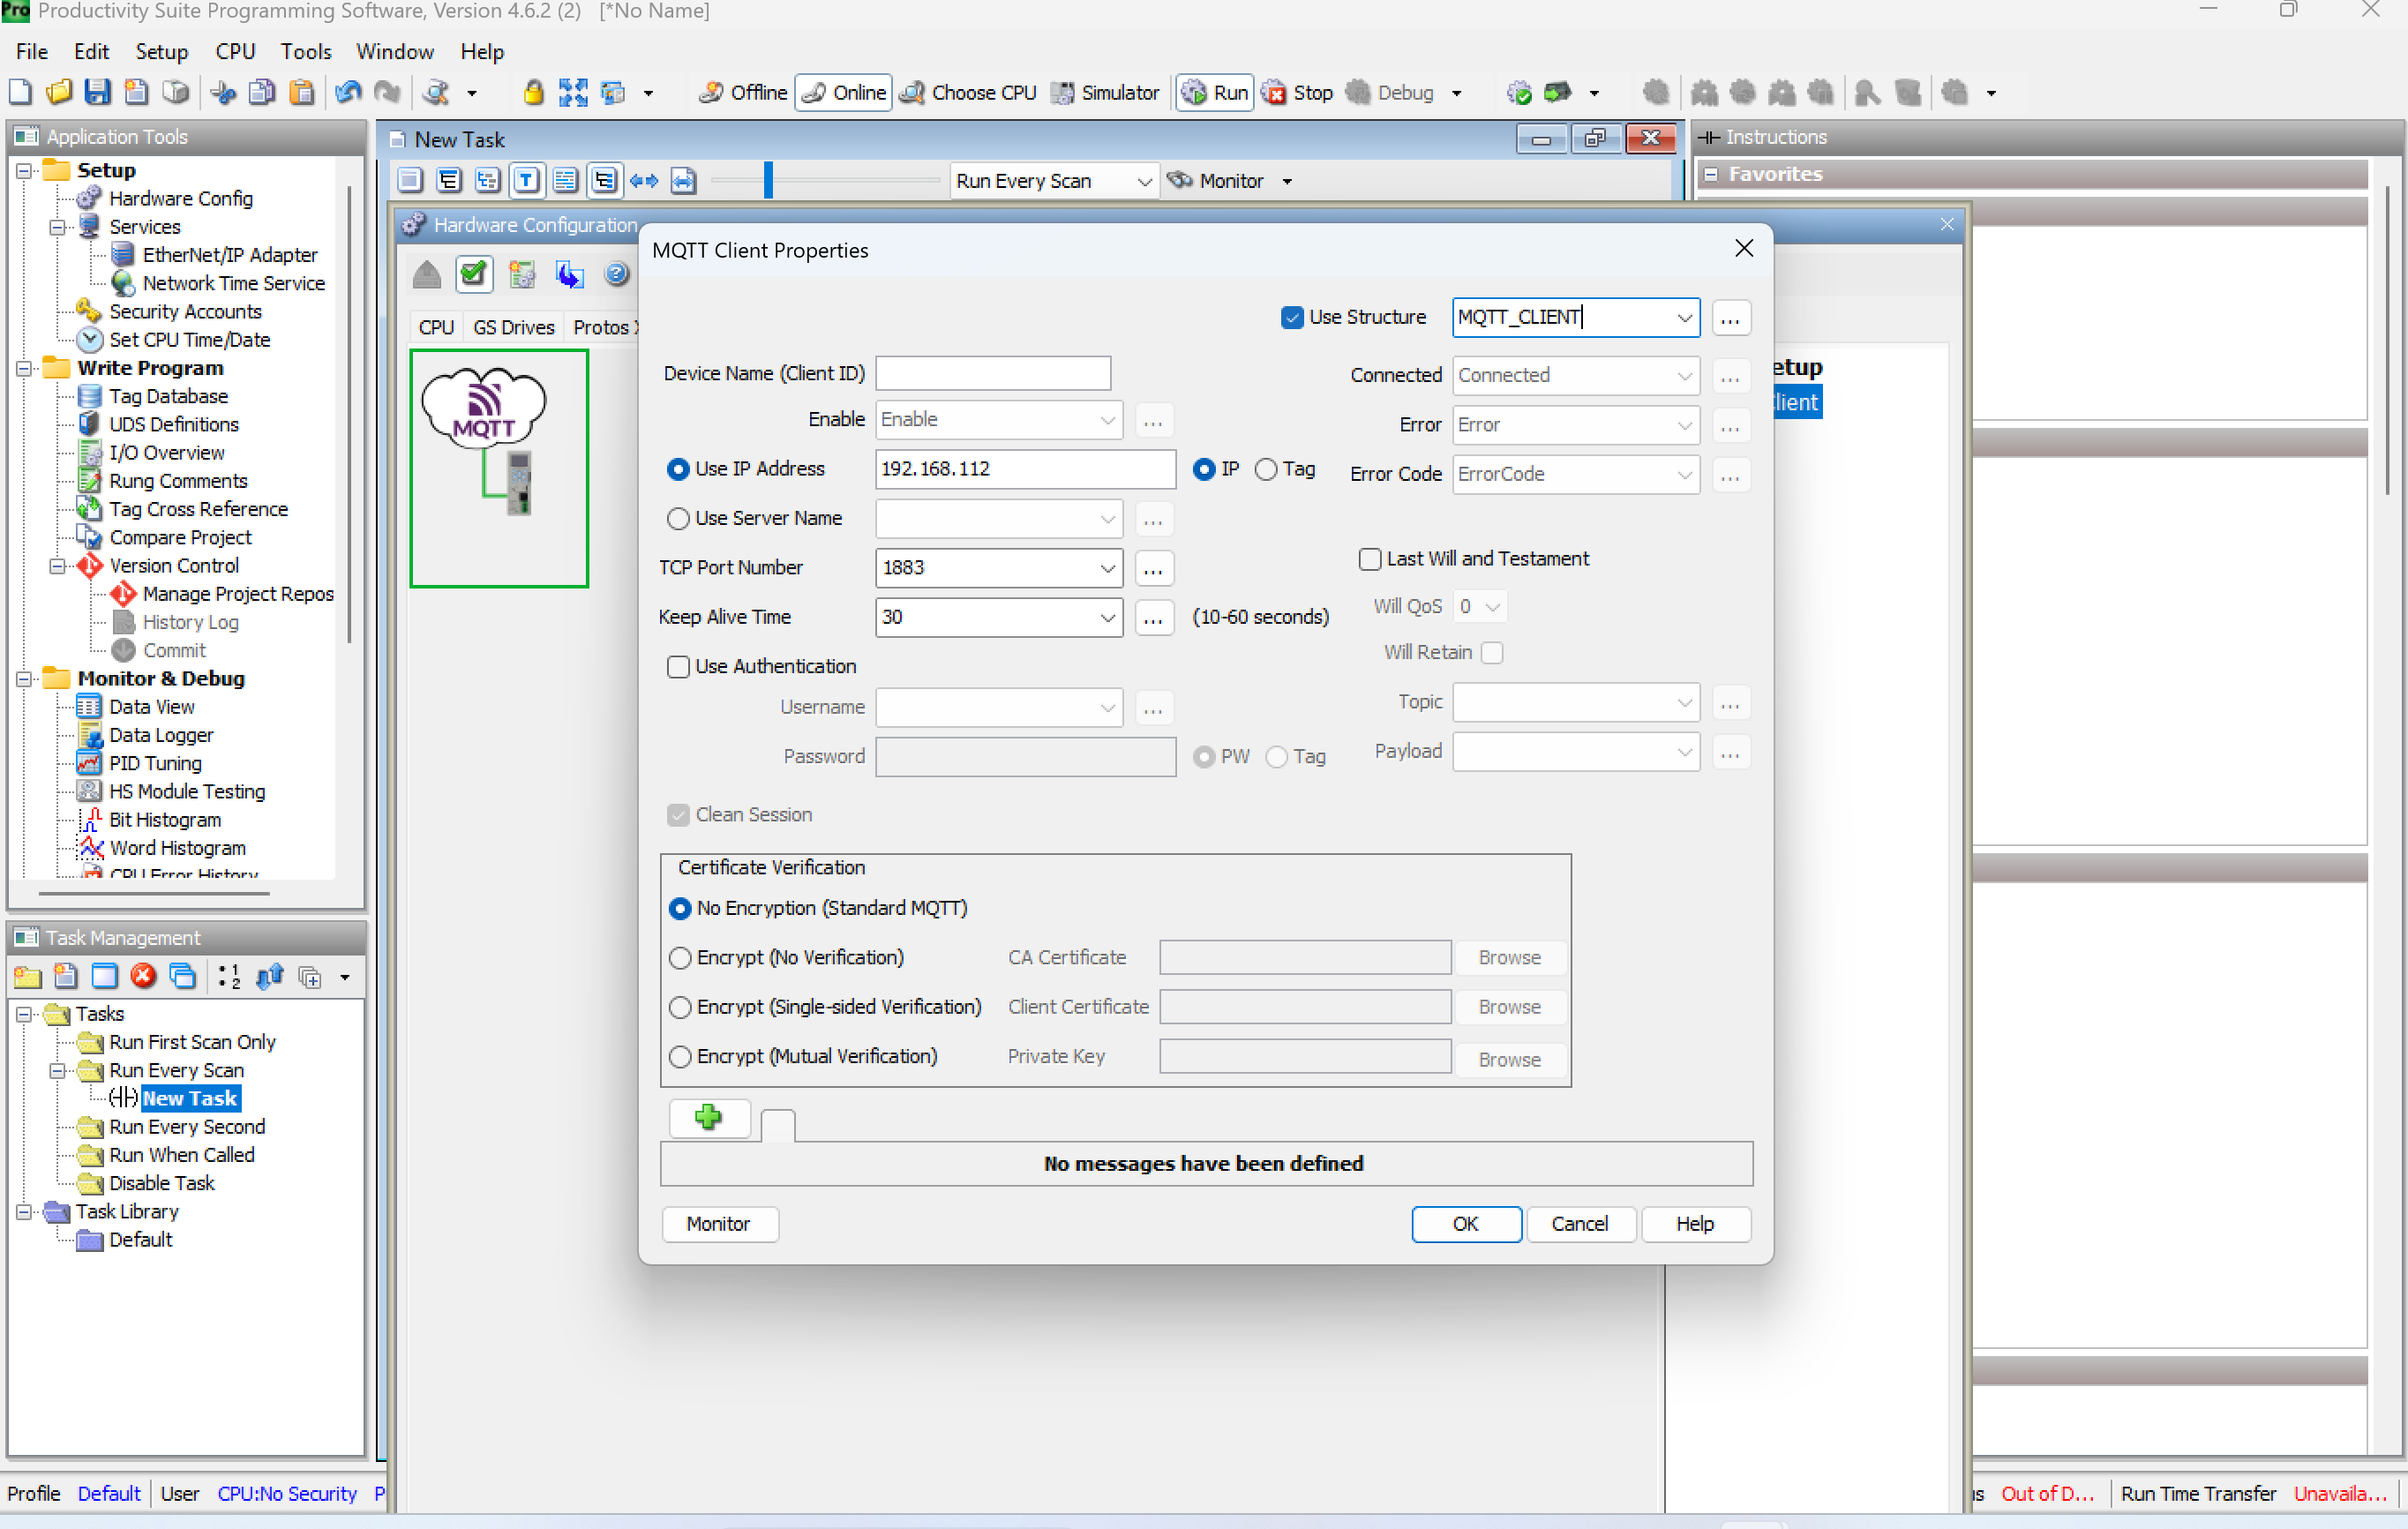Click the Save project toolbar icon
Viewport: 2408px width, 1529px height.
97,93
